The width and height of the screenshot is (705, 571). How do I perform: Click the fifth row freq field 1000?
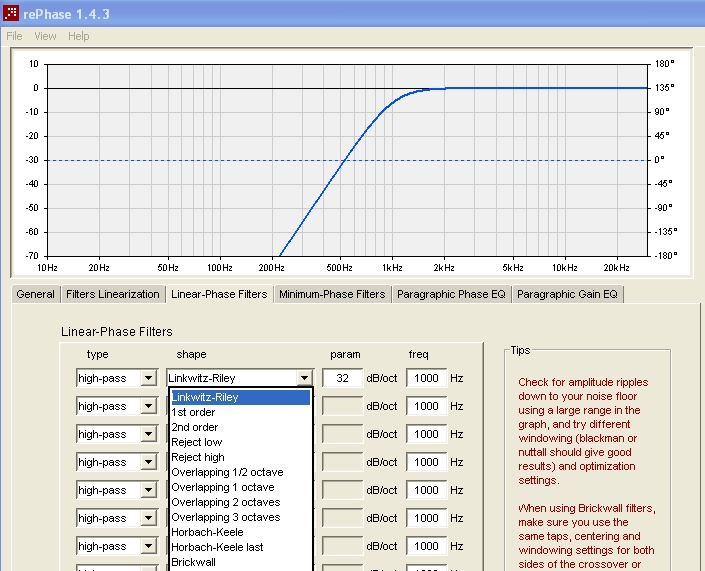(x=426, y=490)
